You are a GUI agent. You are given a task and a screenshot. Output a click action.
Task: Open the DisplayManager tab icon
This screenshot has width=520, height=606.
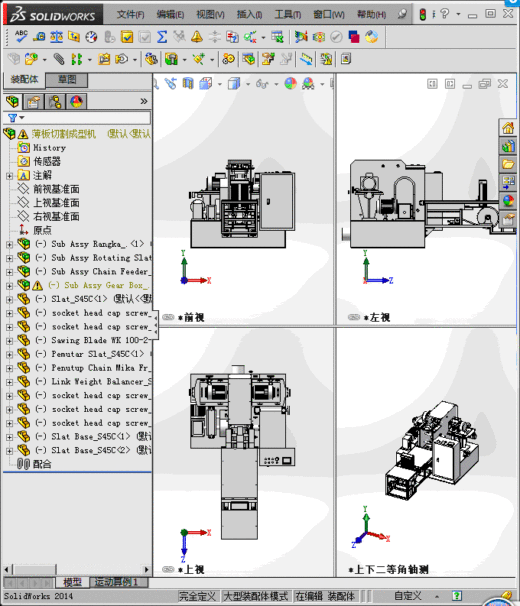coord(77,102)
